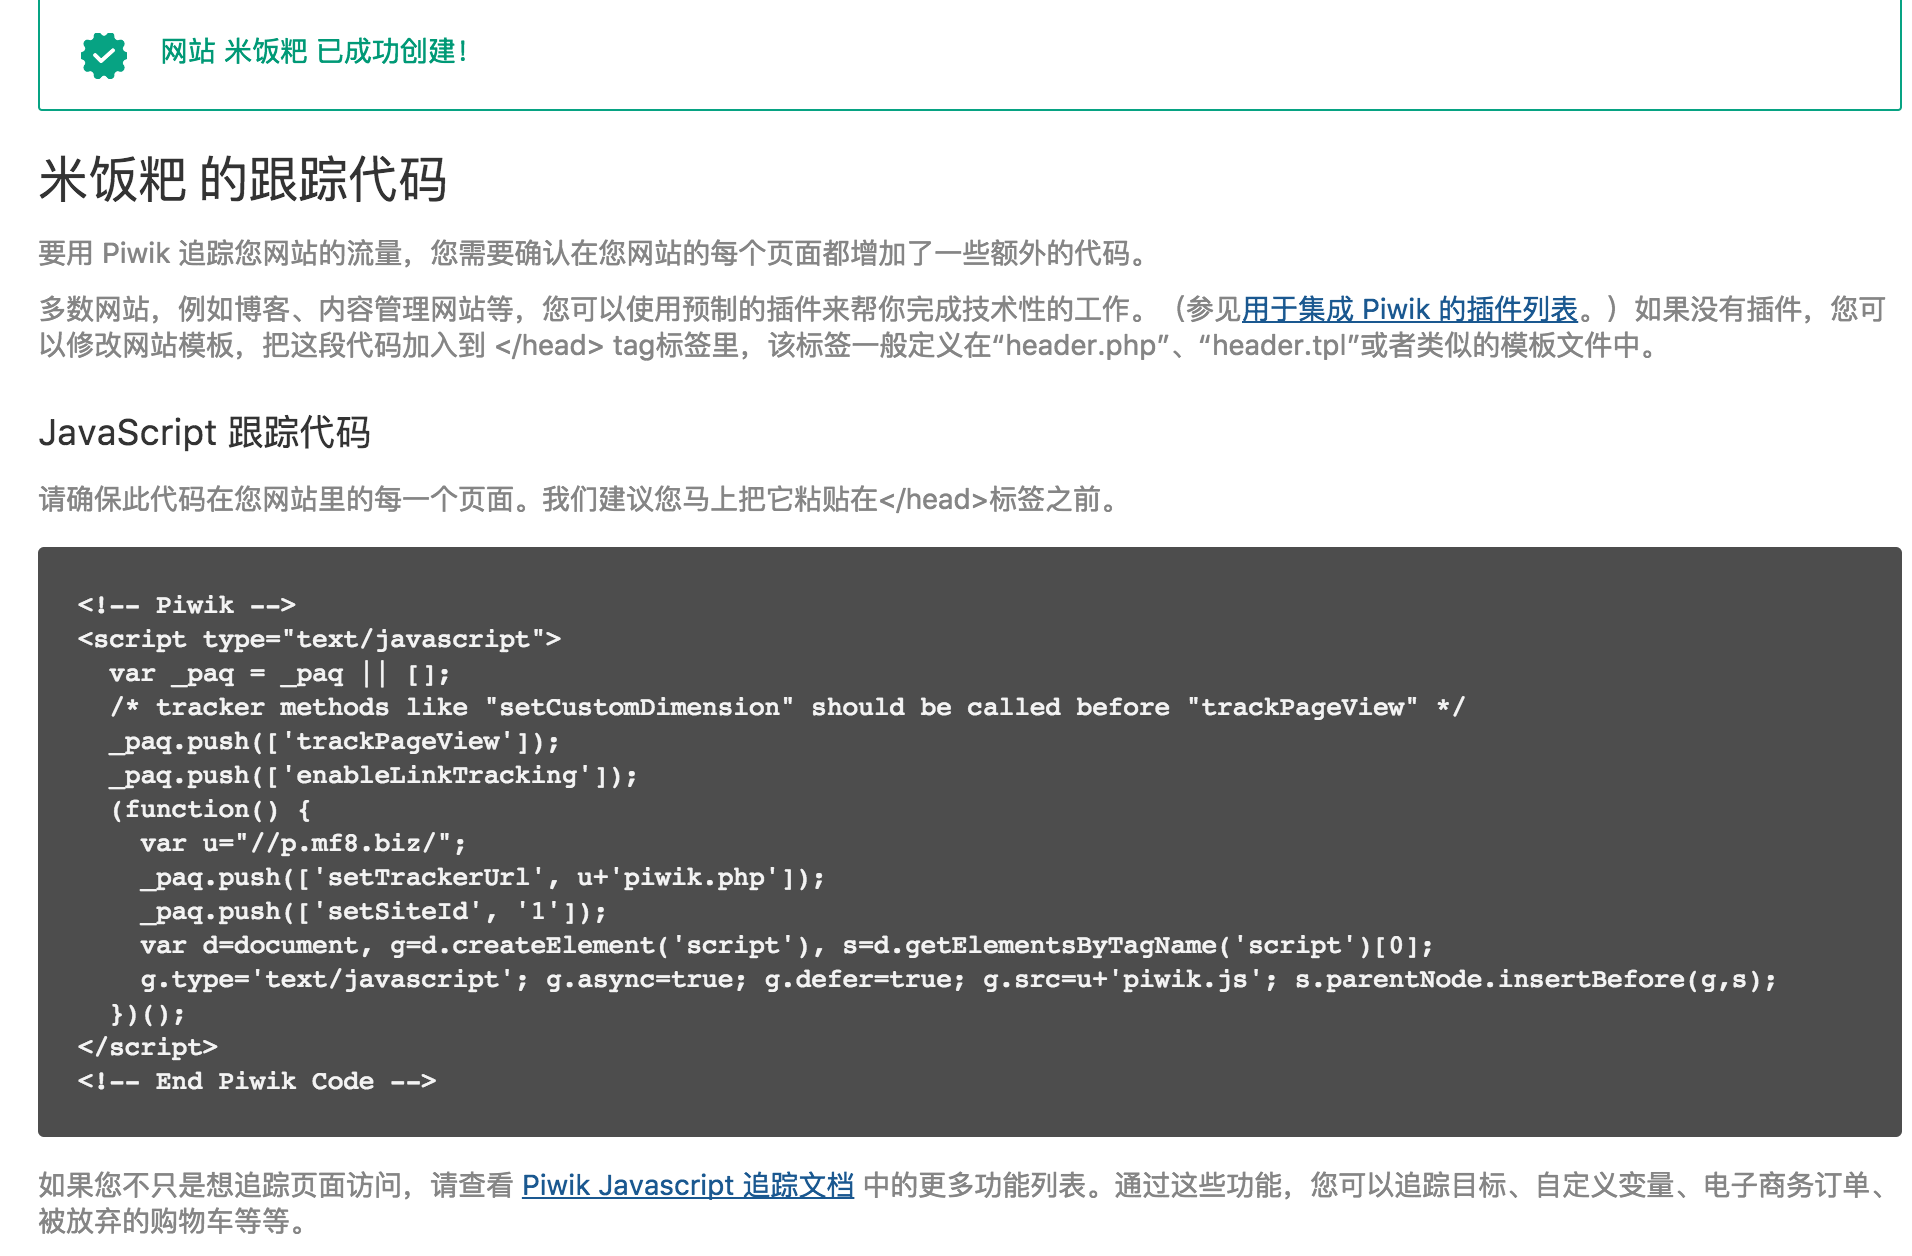1912x1256 pixels.
Task: Click the '<!-- End Piwik Code -->' line
Action: point(257,1081)
